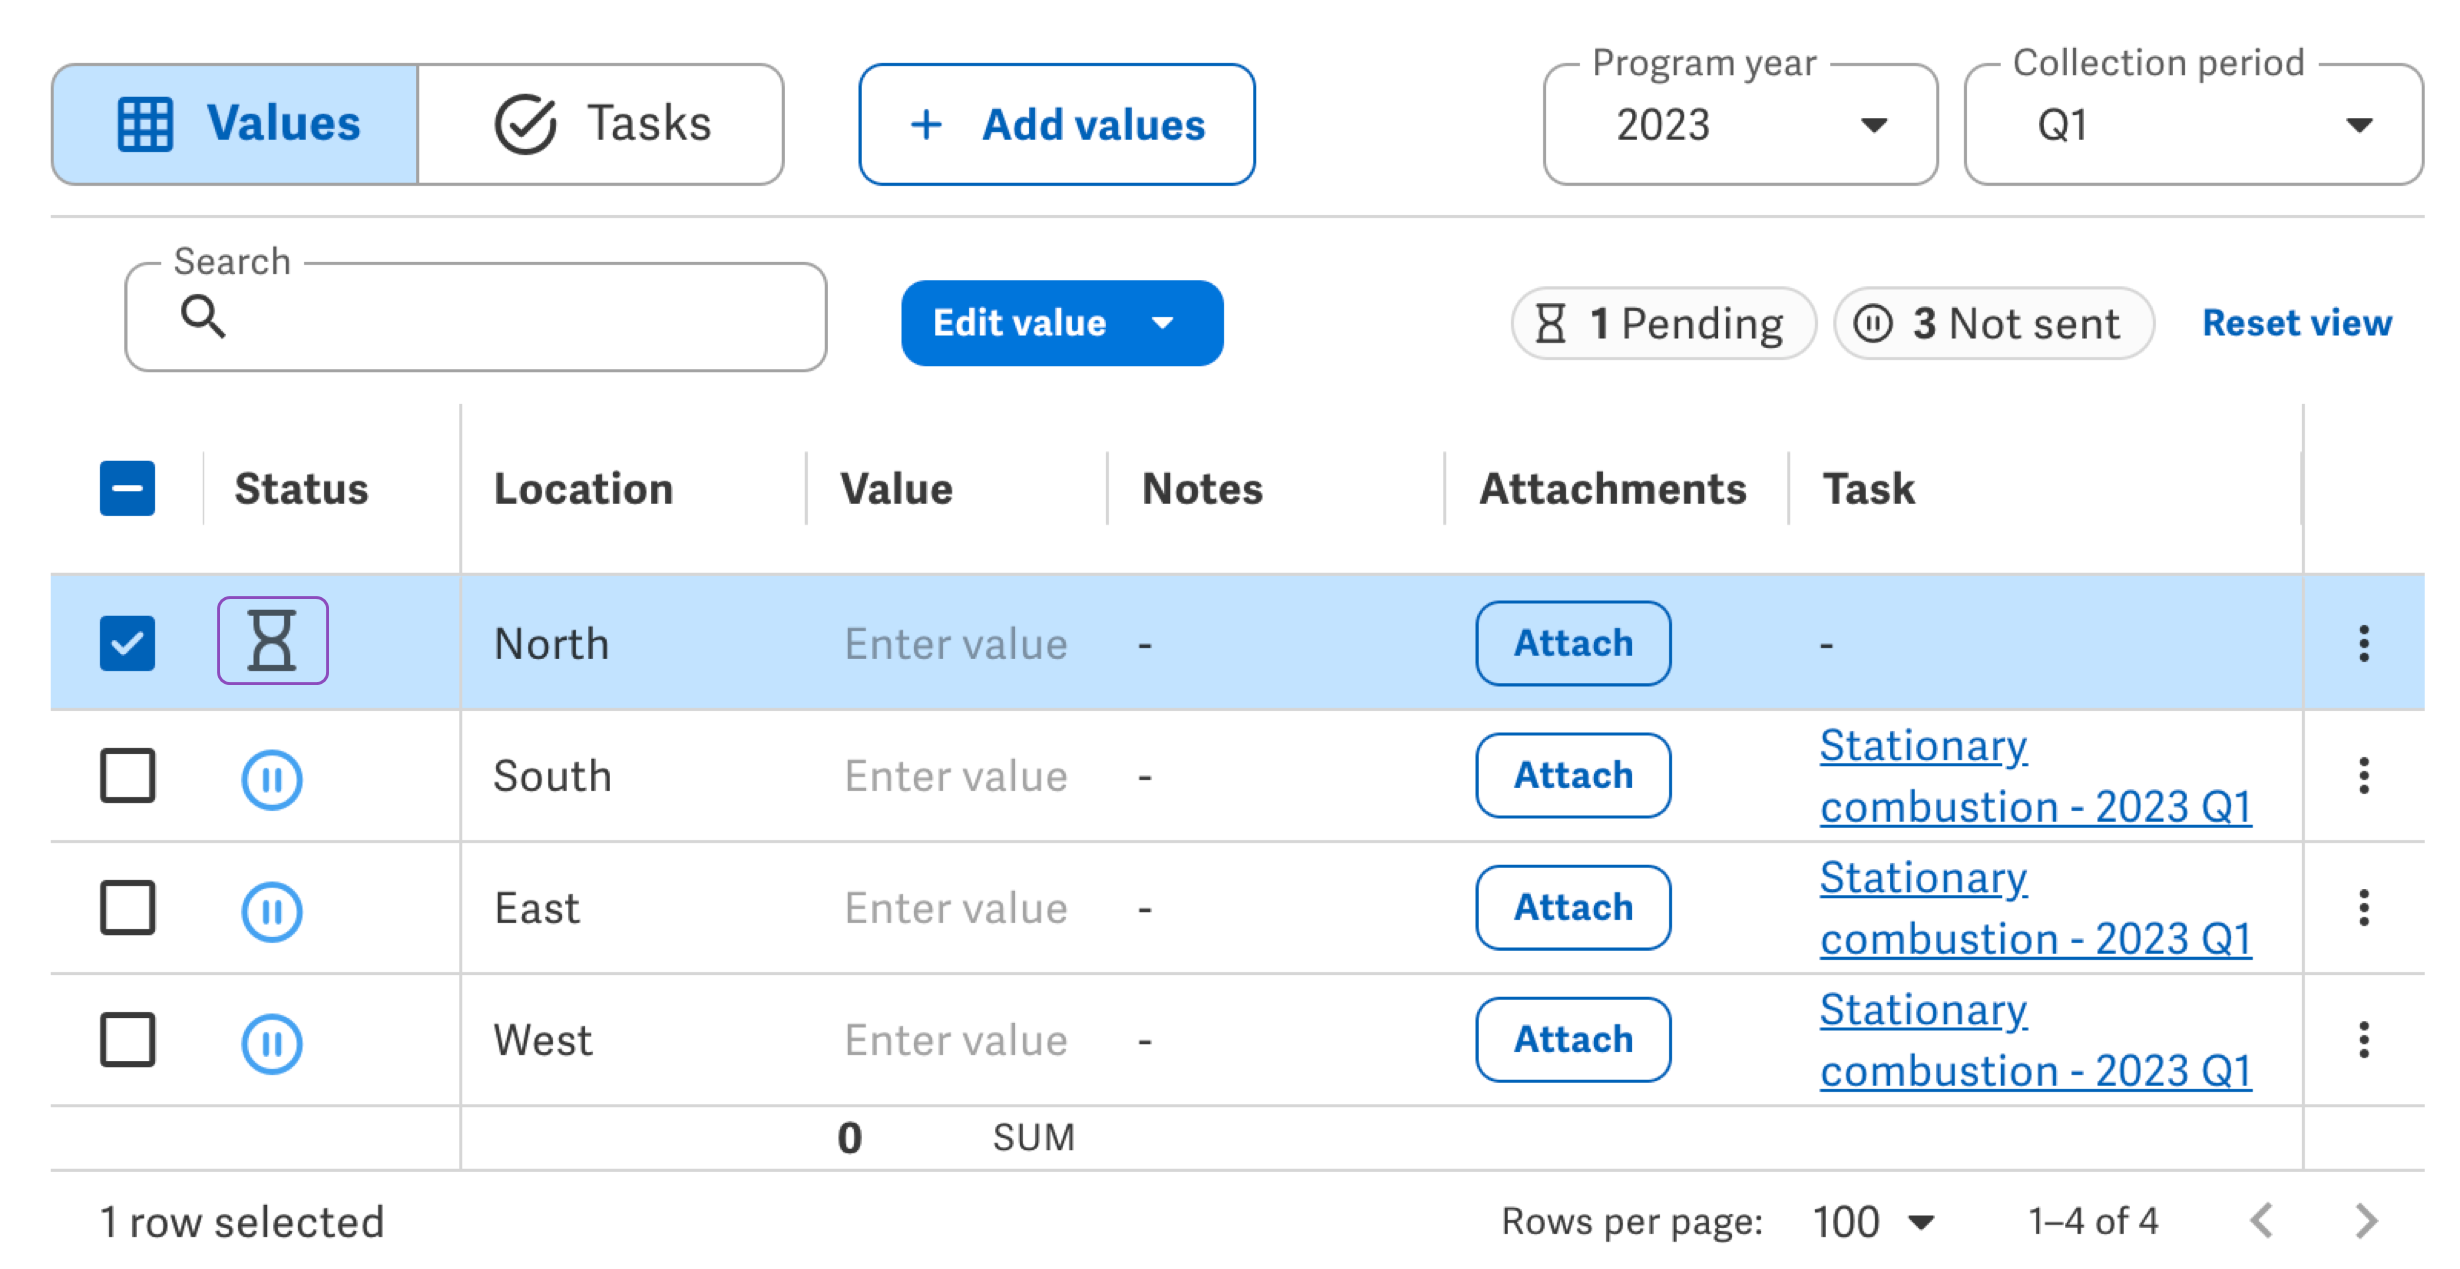This screenshot has width=2460, height=1269.
Task: Select the Values tab
Action: click(235, 124)
